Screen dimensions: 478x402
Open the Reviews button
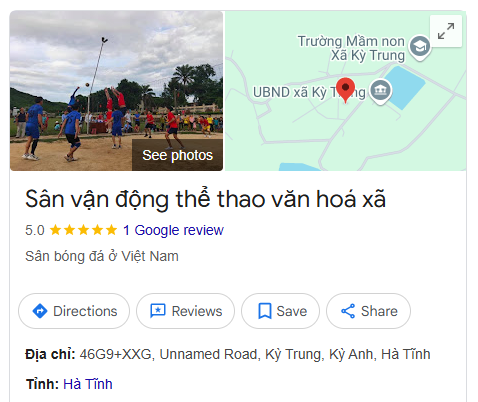(x=185, y=311)
